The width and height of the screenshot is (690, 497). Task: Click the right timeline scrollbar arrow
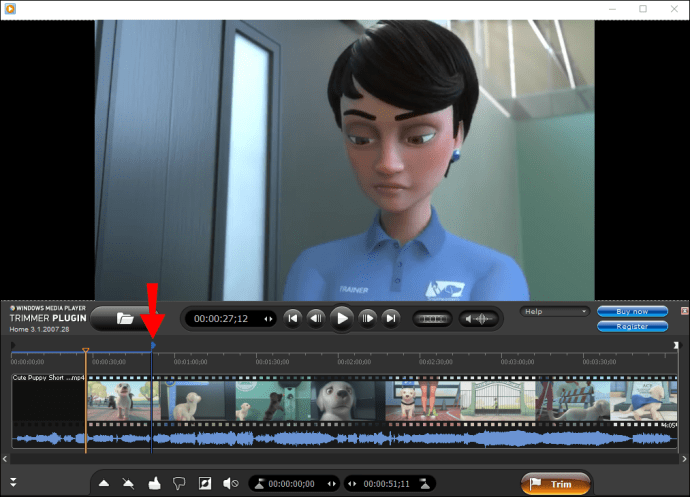click(684, 459)
